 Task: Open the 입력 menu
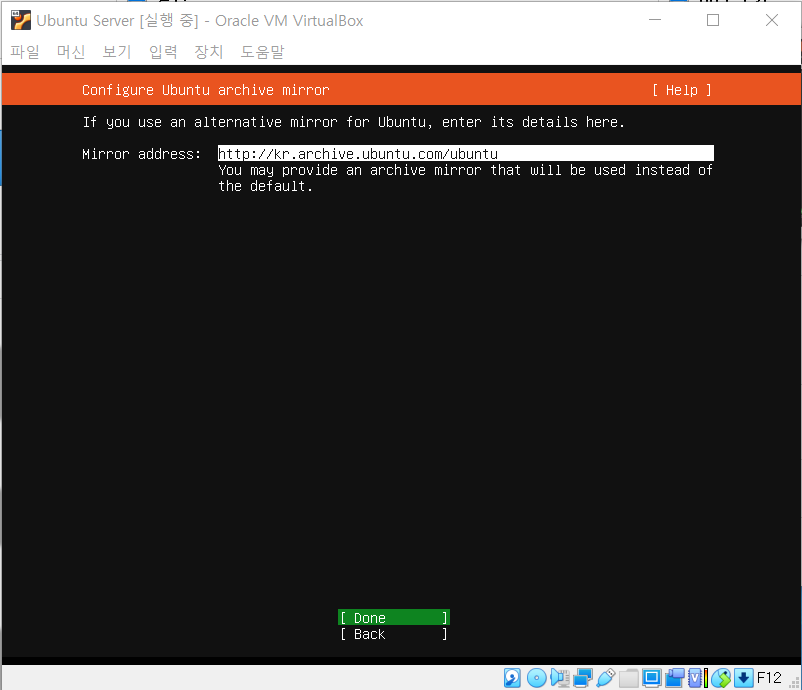(x=163, y=52)
